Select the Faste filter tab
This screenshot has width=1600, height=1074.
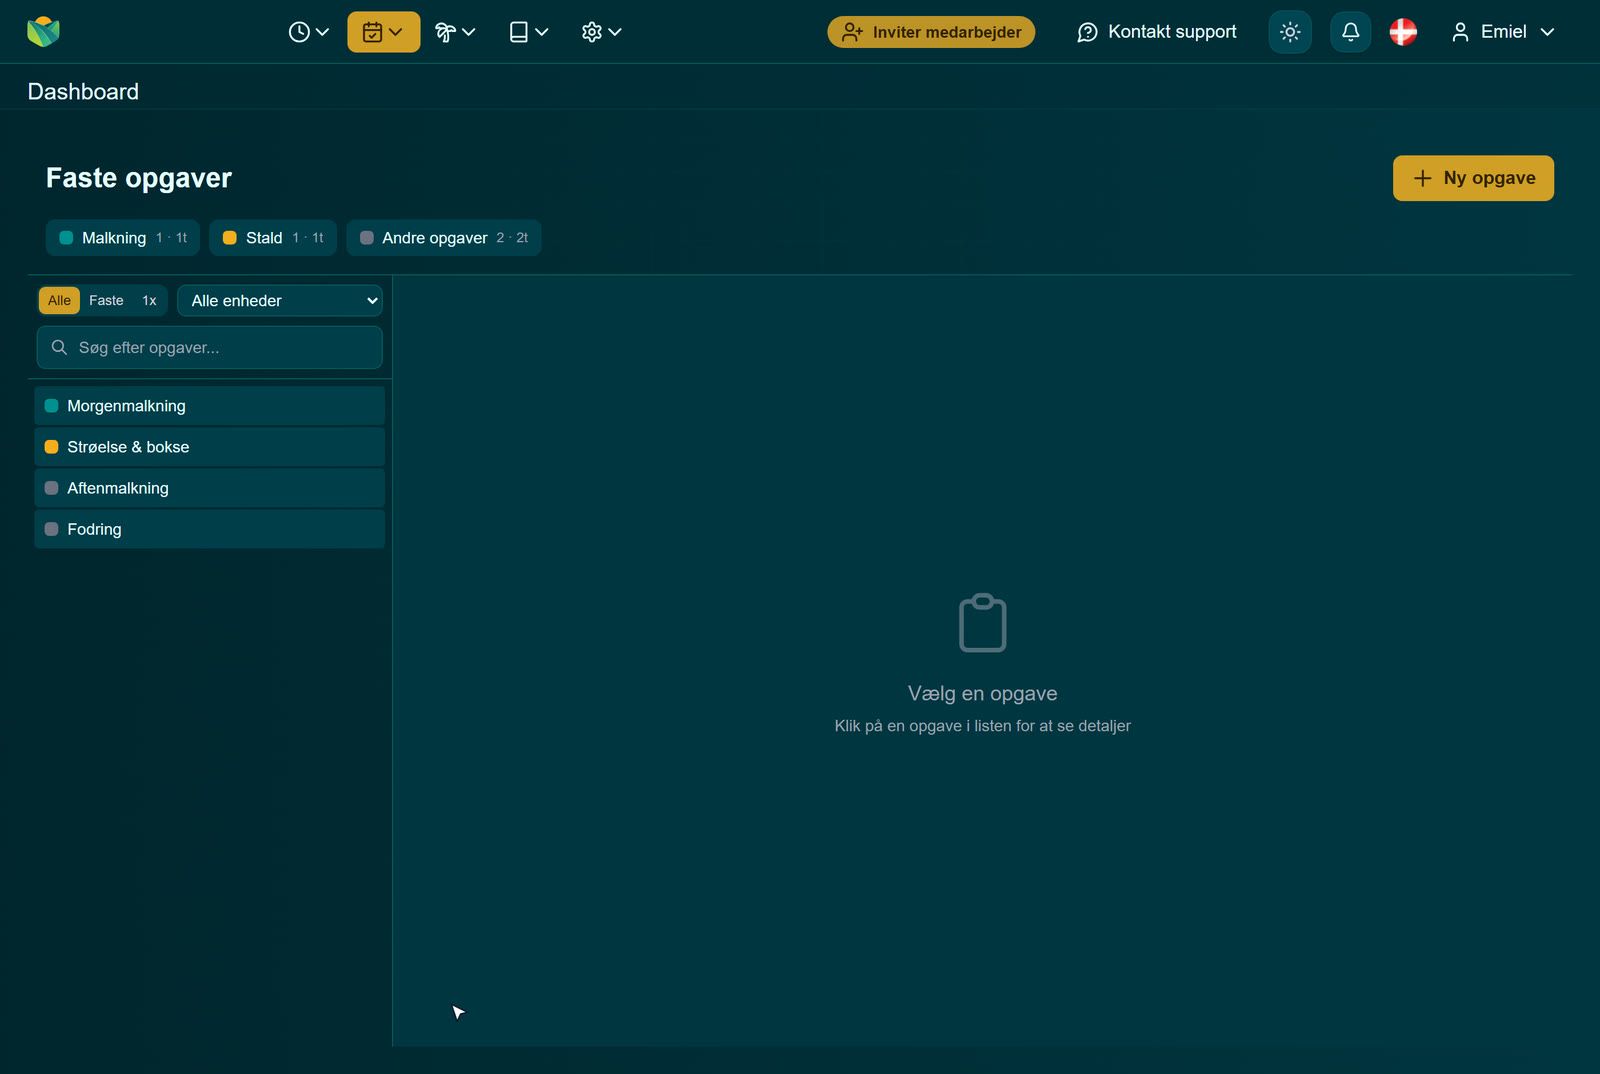coord(106,301)
